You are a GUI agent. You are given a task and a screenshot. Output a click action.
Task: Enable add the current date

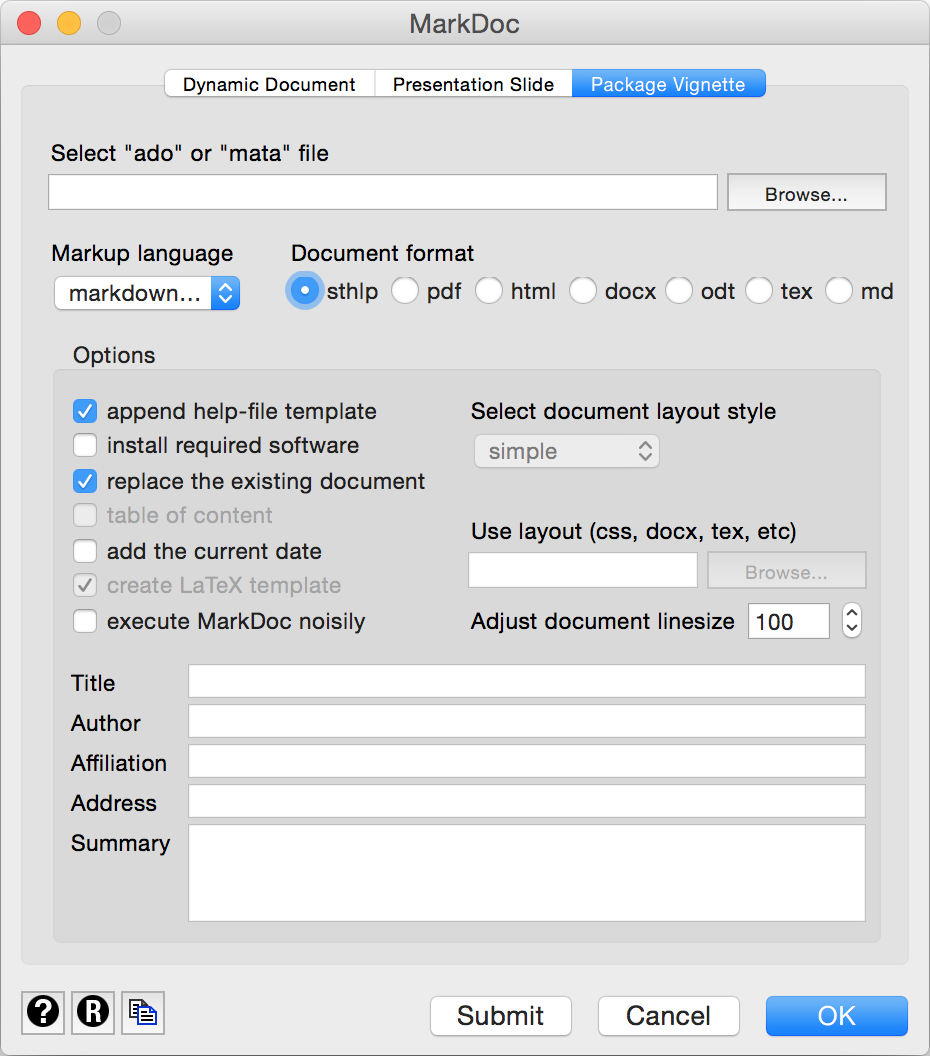85,551
